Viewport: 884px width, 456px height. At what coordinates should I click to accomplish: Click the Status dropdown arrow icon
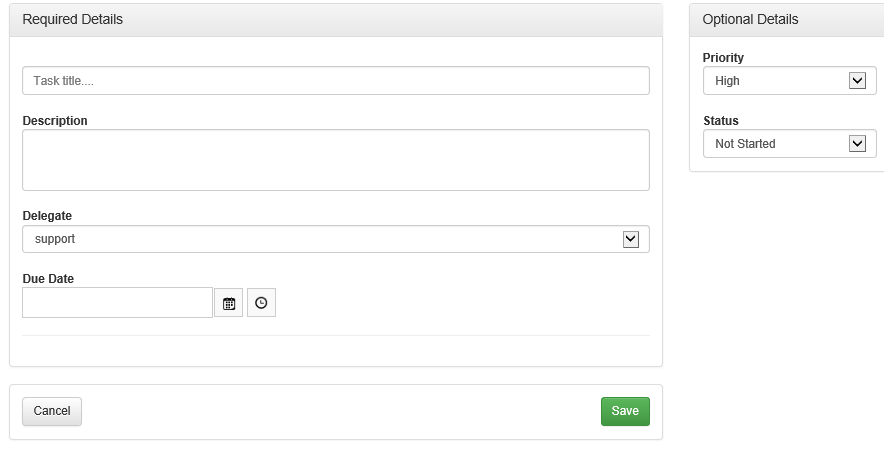(x=857, y=144)
